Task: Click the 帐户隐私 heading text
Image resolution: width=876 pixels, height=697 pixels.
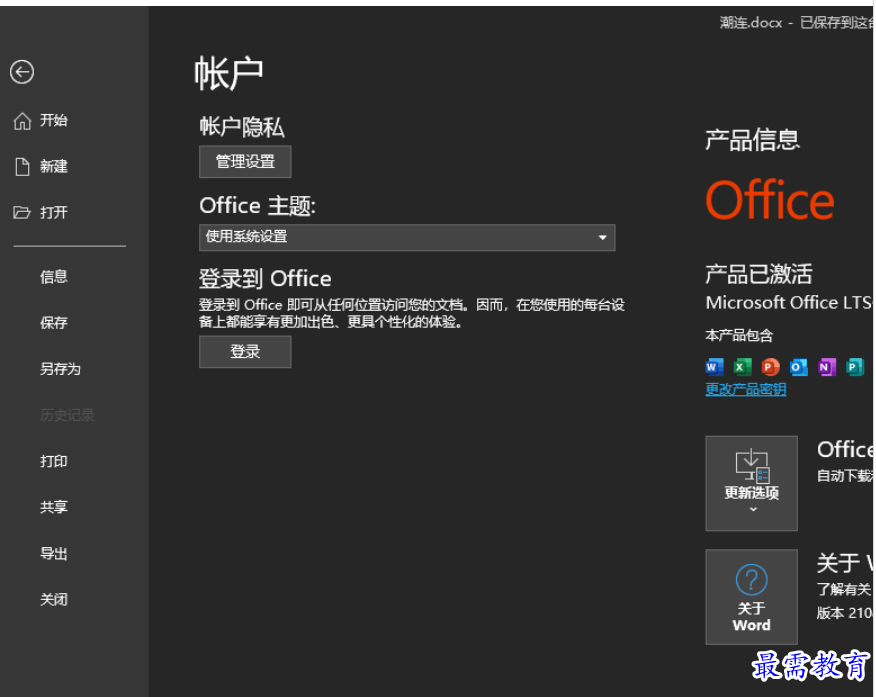Action: [x=242, y=127]
